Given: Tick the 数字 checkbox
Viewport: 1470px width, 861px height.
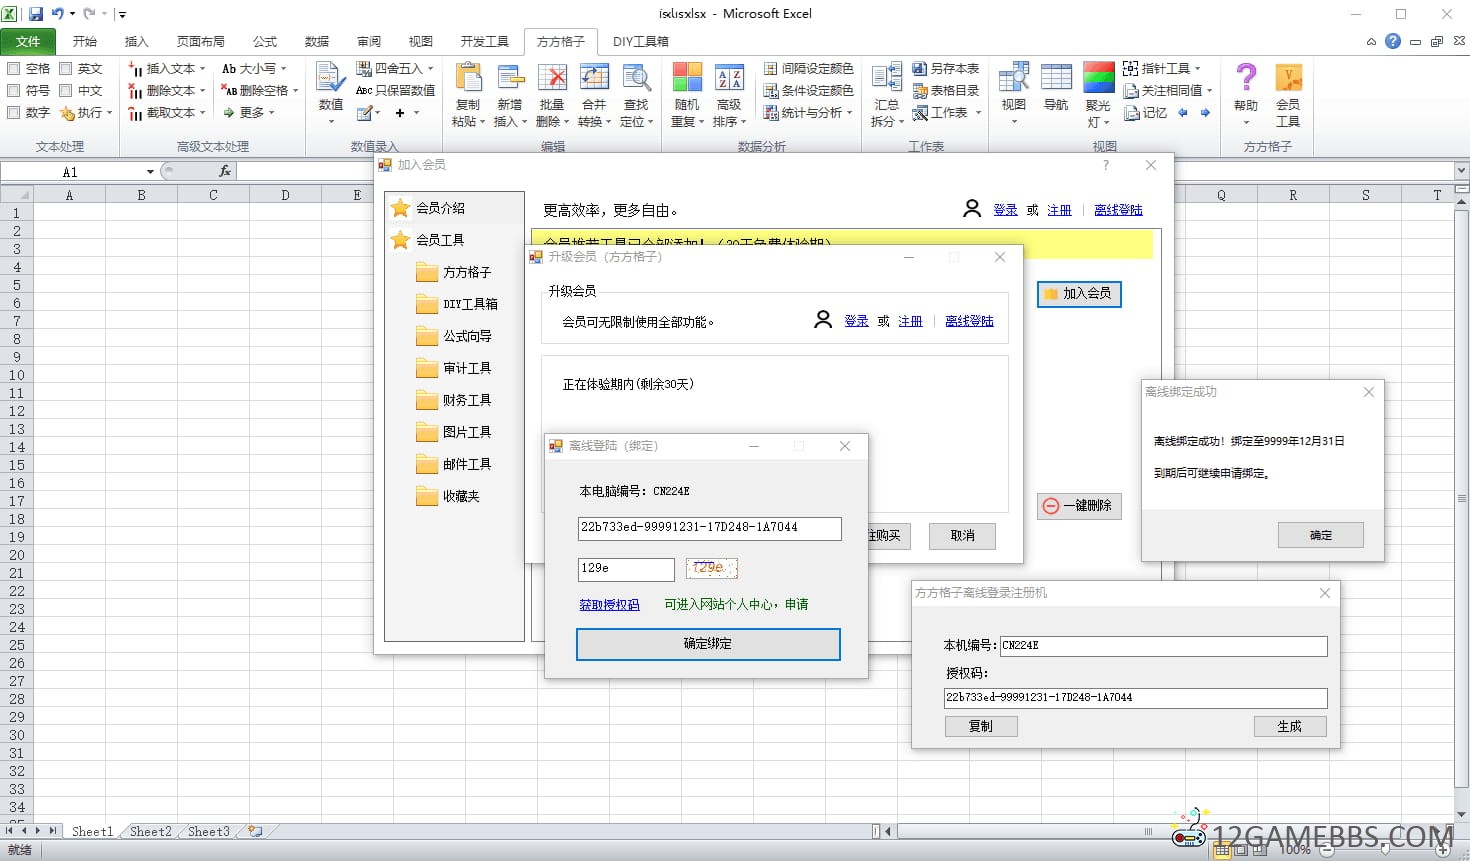Looking at the screenshot, I should (x=14, y=113).
